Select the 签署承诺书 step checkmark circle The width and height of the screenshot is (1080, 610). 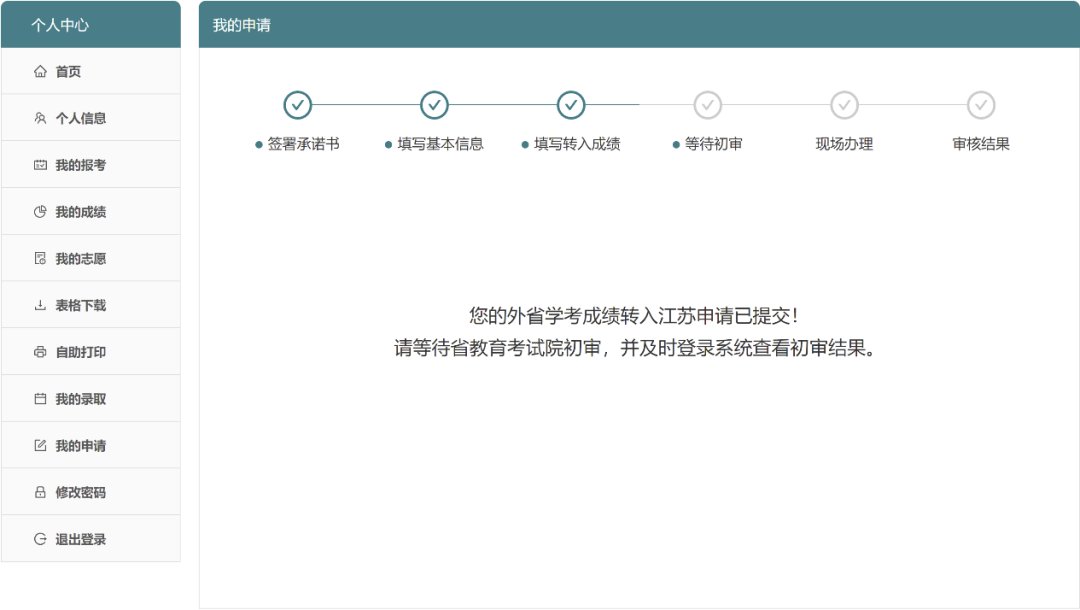[297, 105]
